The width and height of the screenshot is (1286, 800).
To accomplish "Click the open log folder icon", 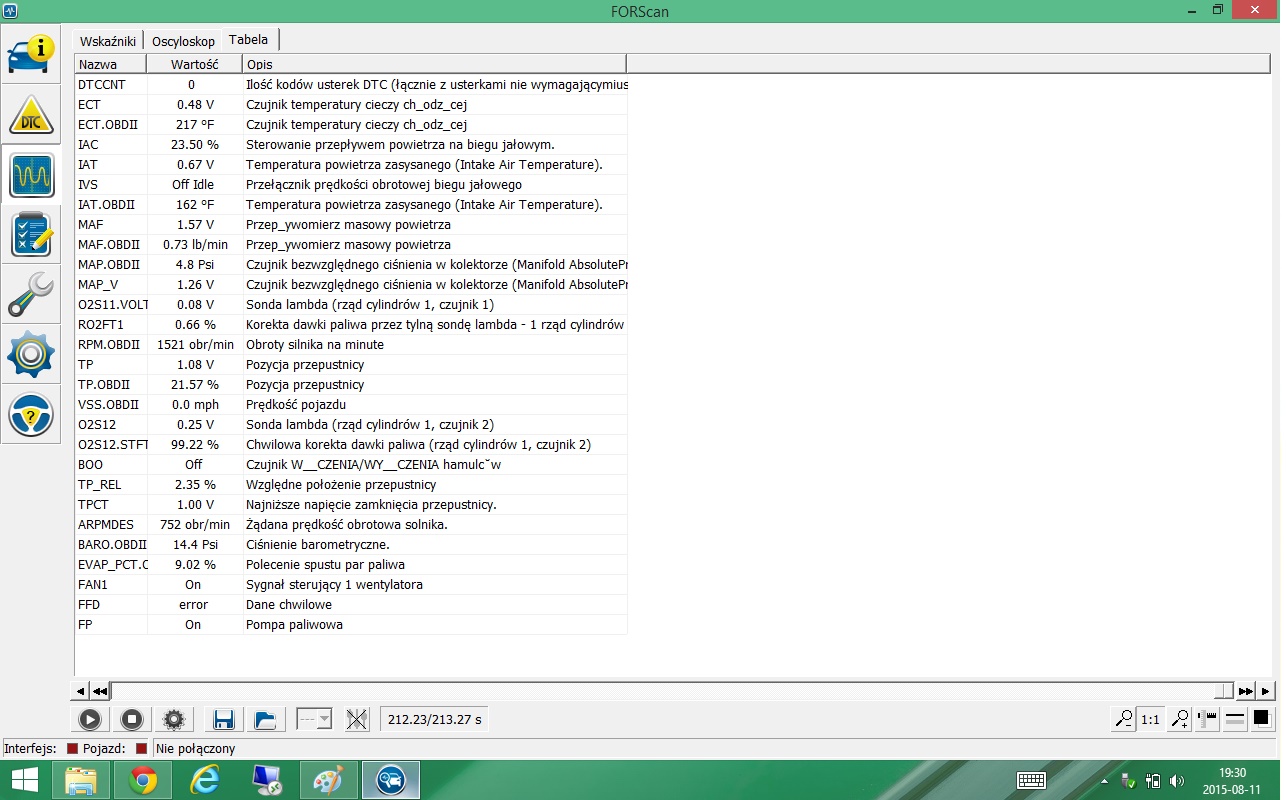I will pos(264,719).
